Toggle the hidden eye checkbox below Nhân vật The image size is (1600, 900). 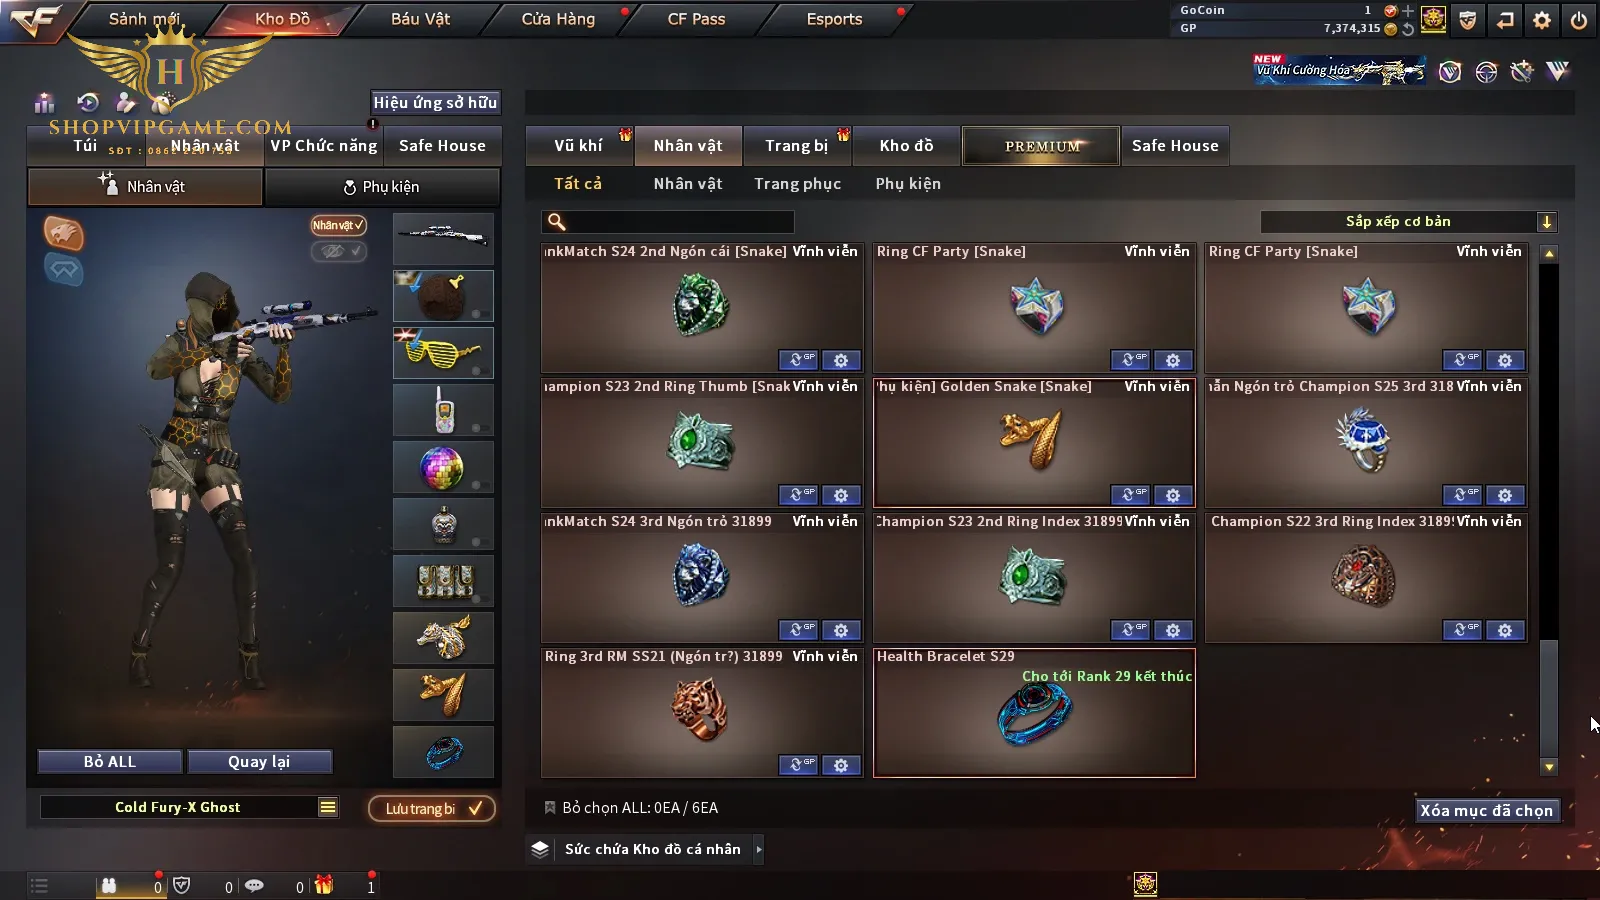pos(338,251)
